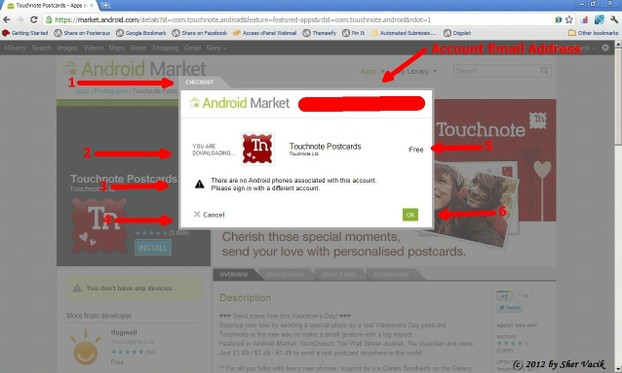The height and width of the screenshot is (373, 622).
Task: Switch to the Overview tab
Action: (x=234, y=275)
